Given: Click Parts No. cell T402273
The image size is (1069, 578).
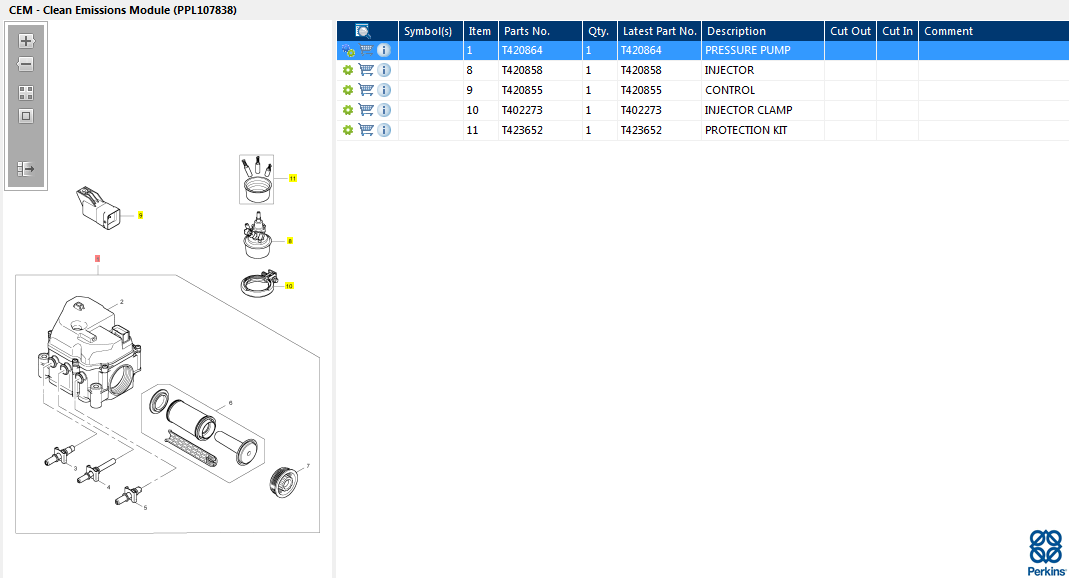Looking at the screenshot, I should 540,110.
